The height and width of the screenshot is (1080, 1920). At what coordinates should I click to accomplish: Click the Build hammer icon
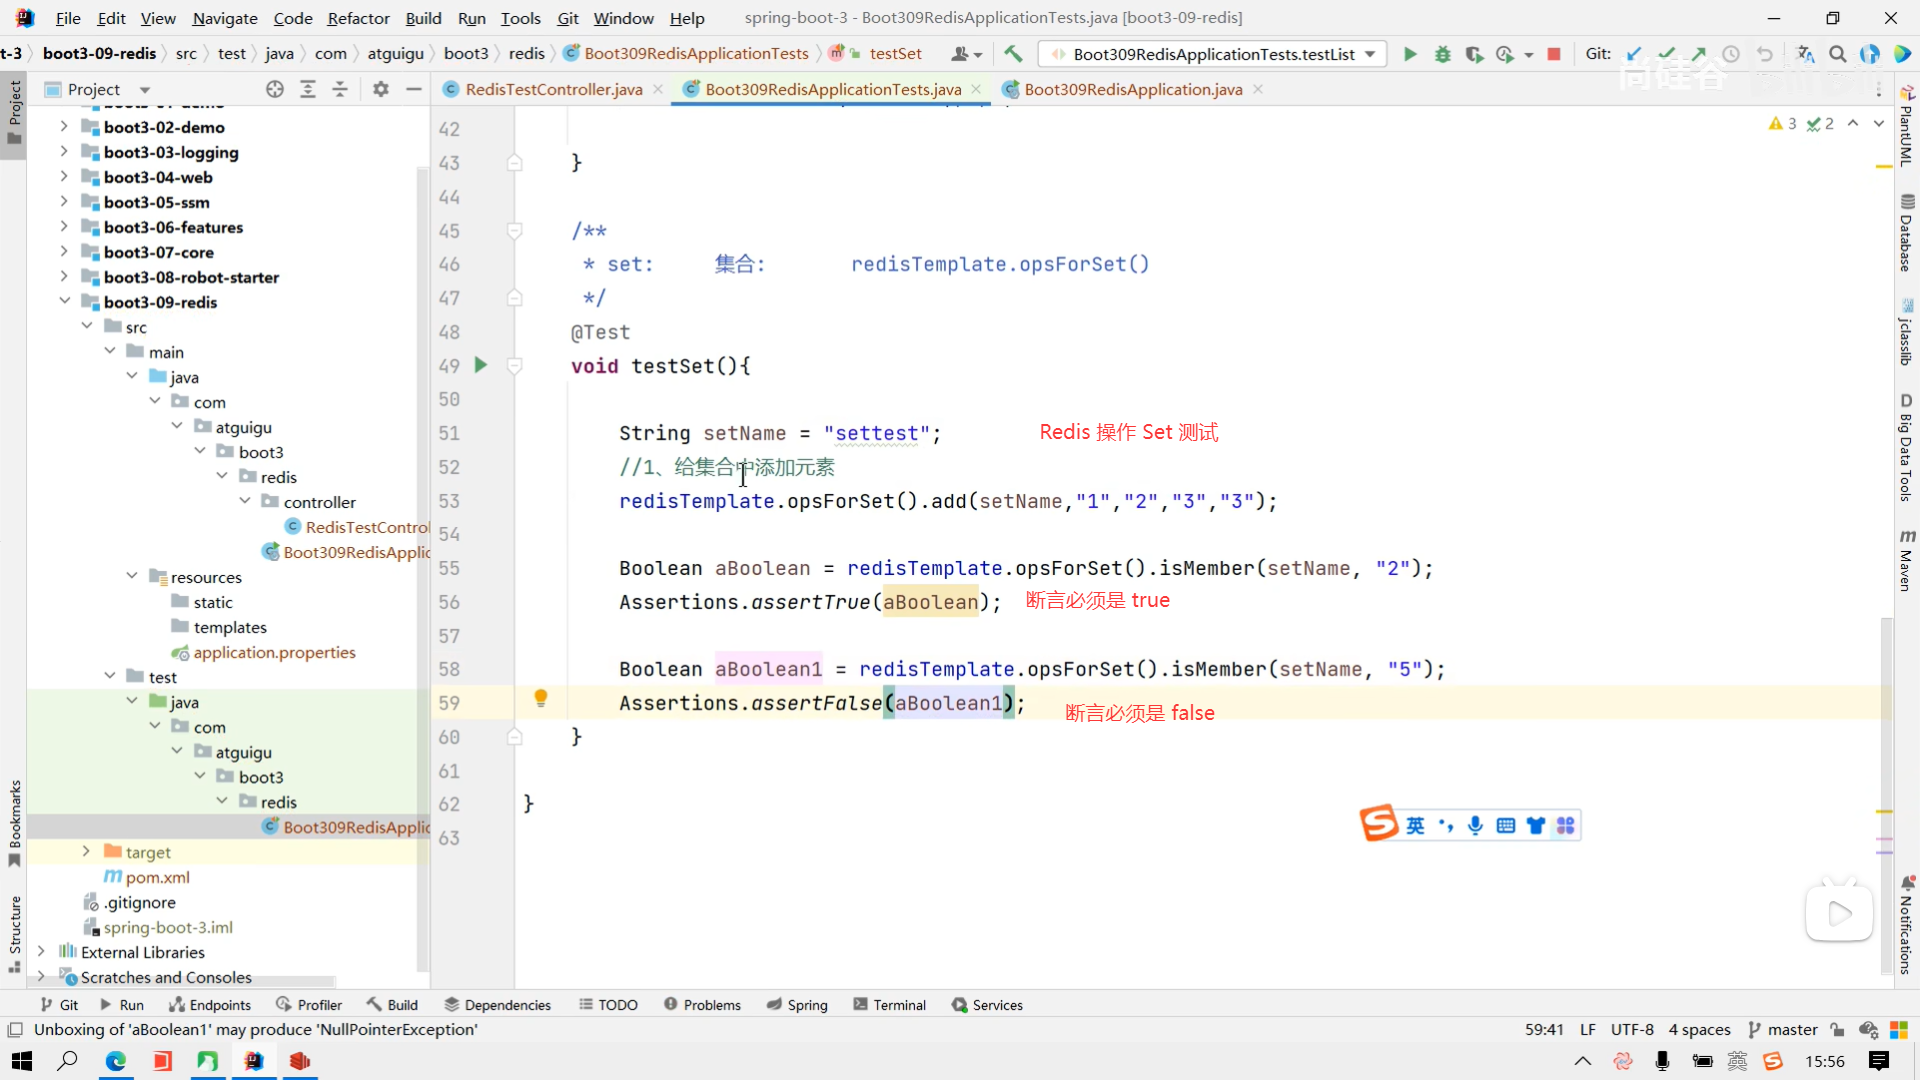click(x=1013, y=54)
